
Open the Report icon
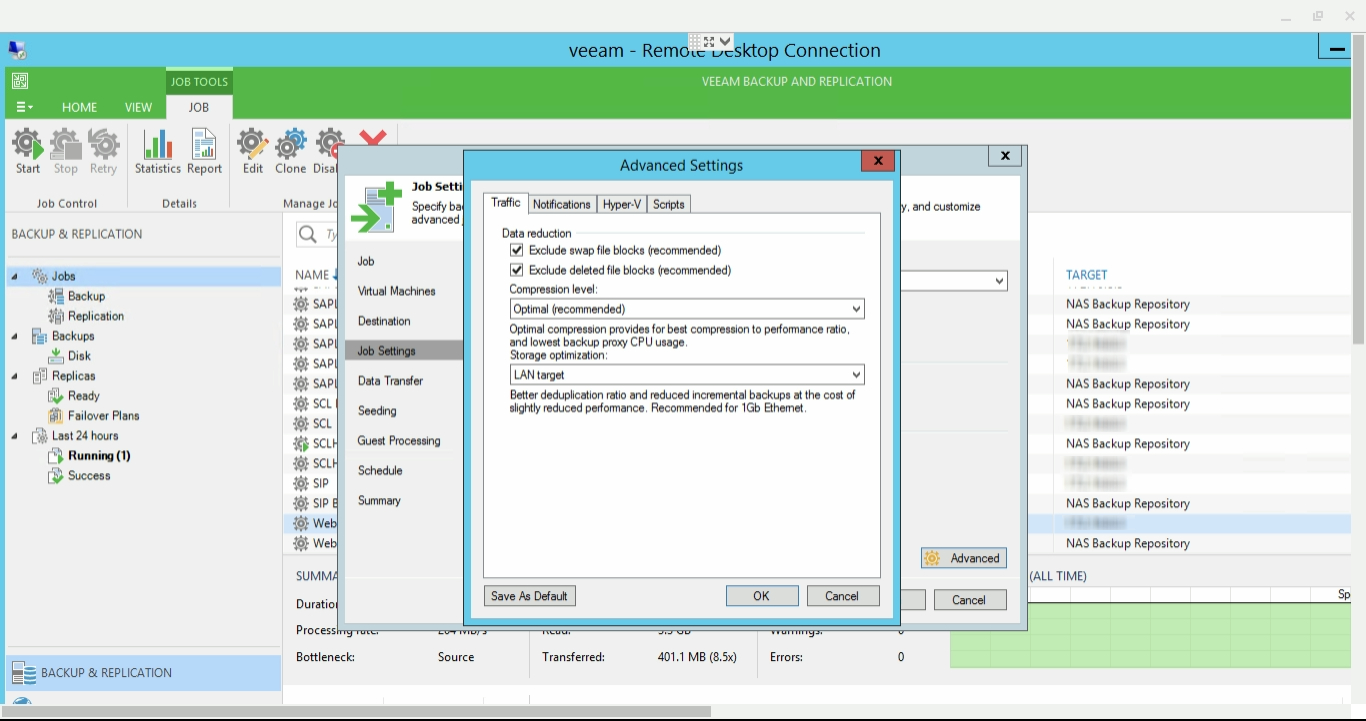coord(204,144)
